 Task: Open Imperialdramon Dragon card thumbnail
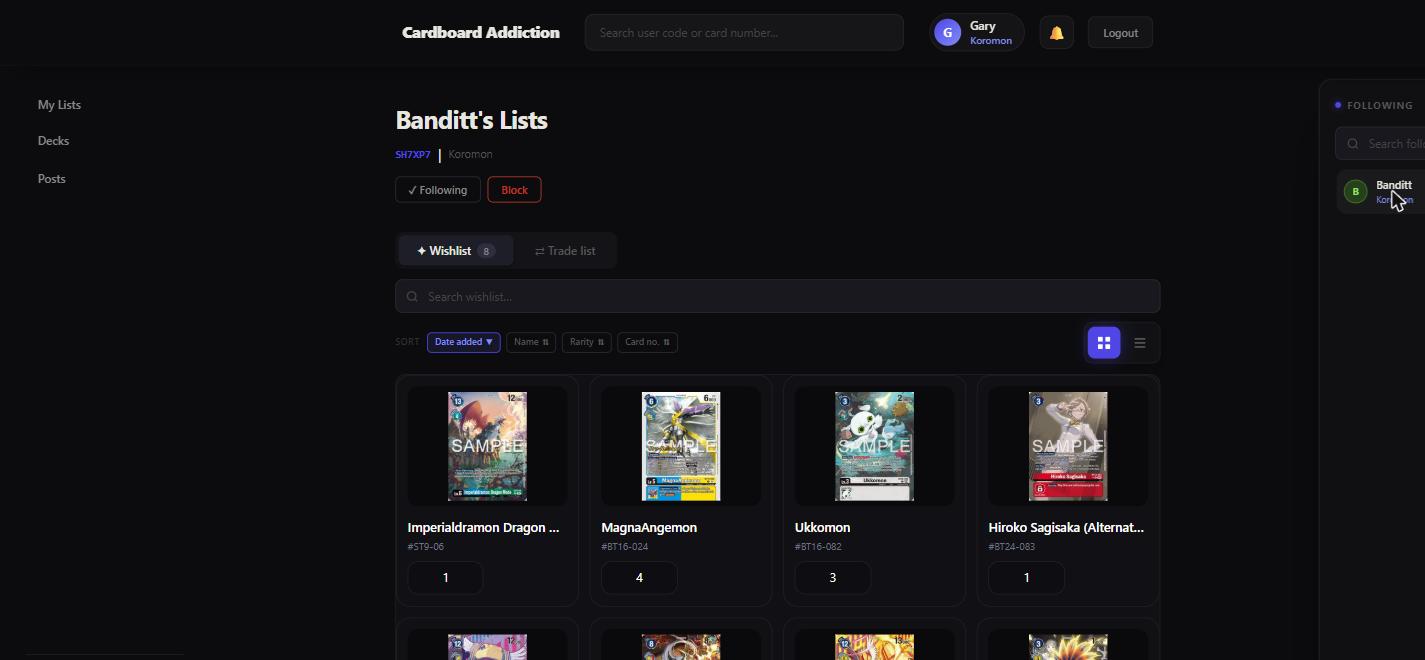pos(487,446)
